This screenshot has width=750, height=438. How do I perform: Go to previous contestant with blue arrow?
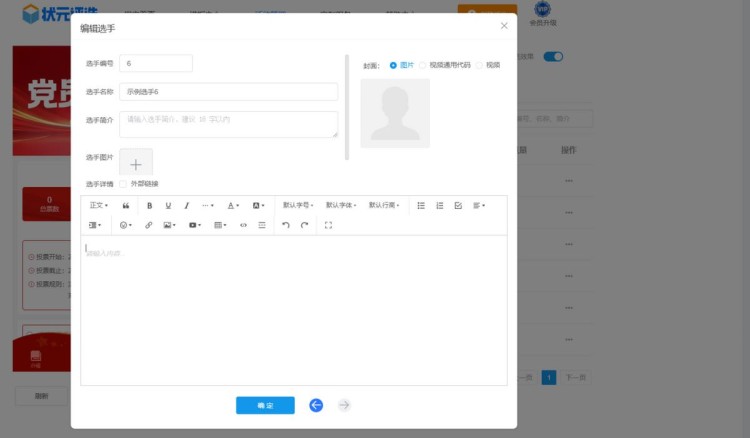tap(316, 405)
